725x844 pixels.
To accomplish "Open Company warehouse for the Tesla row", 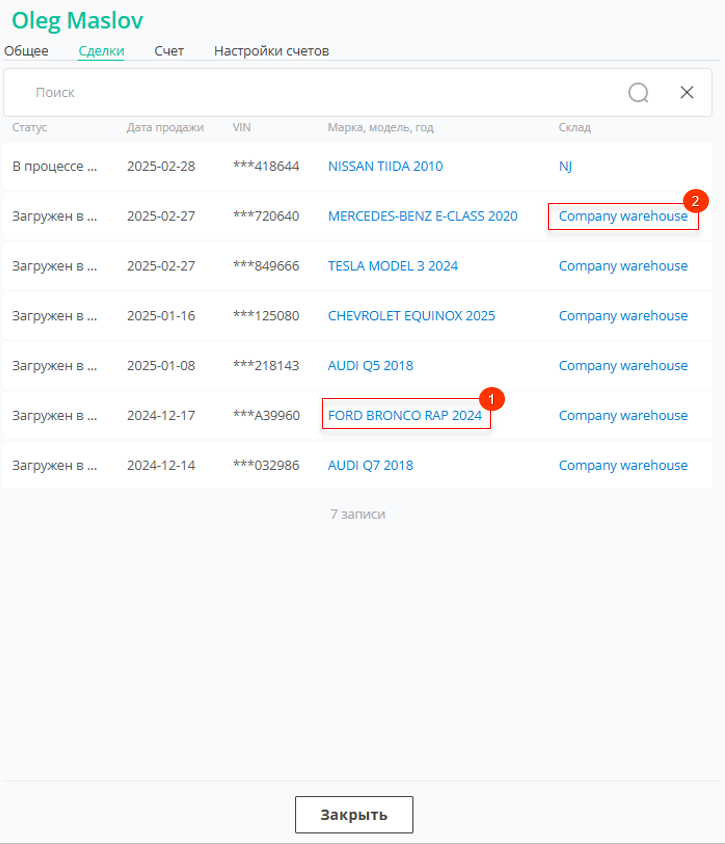I will 623,266.
